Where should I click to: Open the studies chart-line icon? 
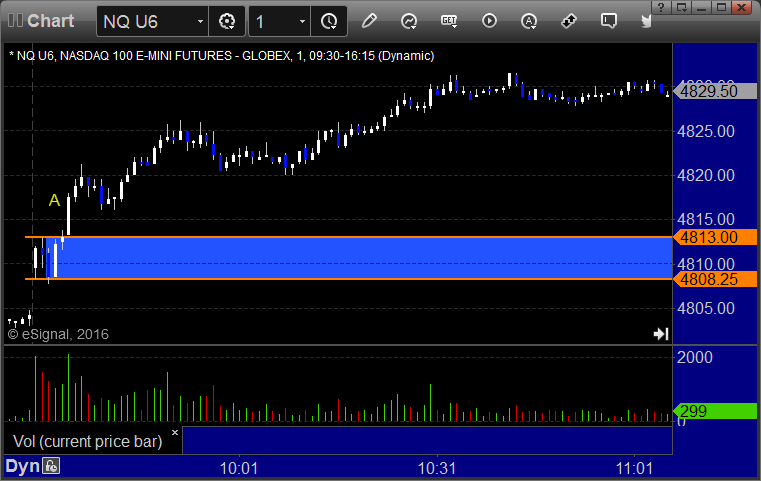point(409,21)
